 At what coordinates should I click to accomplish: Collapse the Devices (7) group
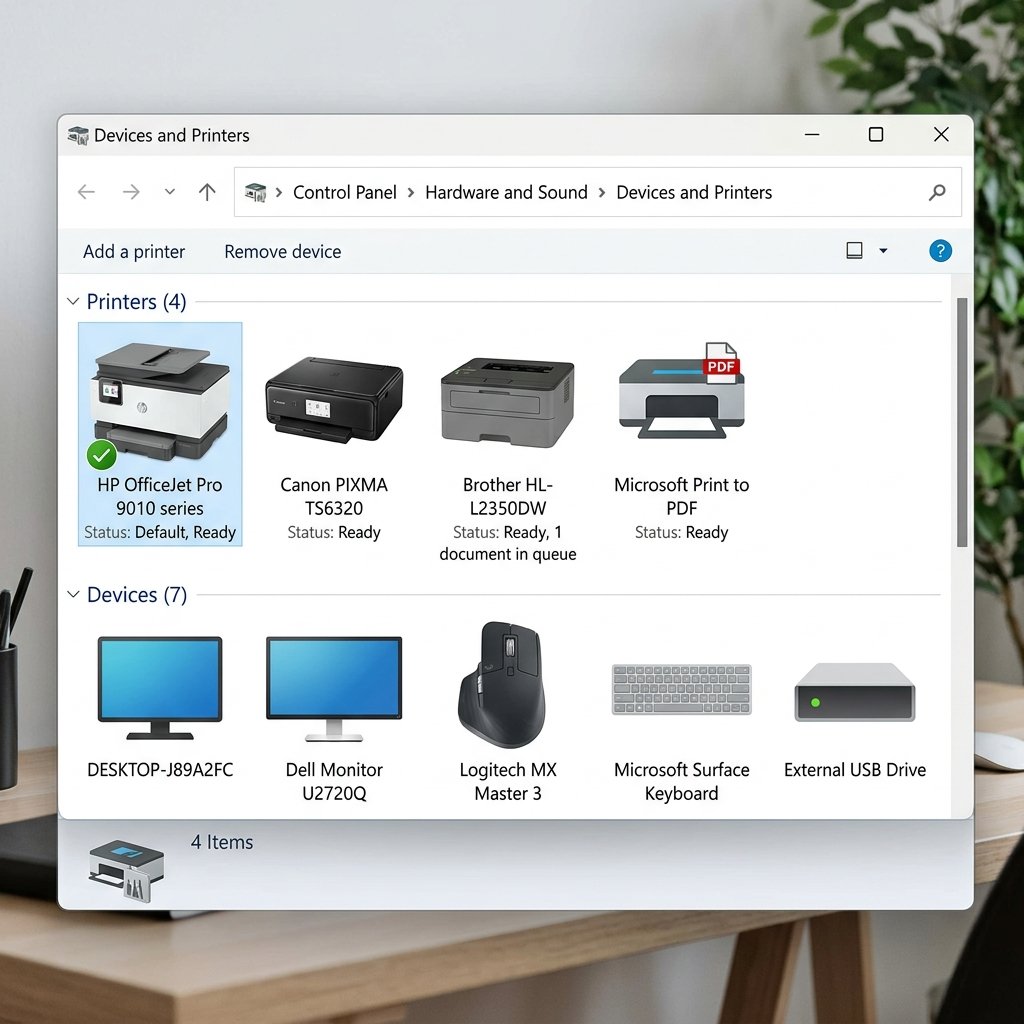click(73, 594)
